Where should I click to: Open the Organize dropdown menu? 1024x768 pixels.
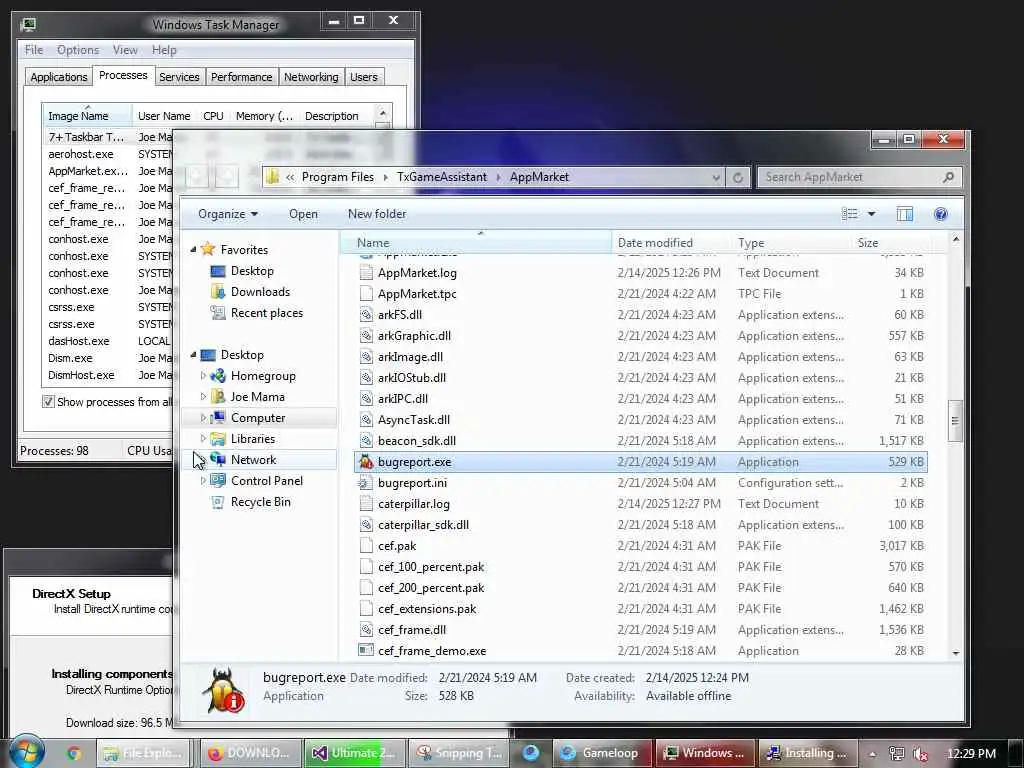(228, 214)
